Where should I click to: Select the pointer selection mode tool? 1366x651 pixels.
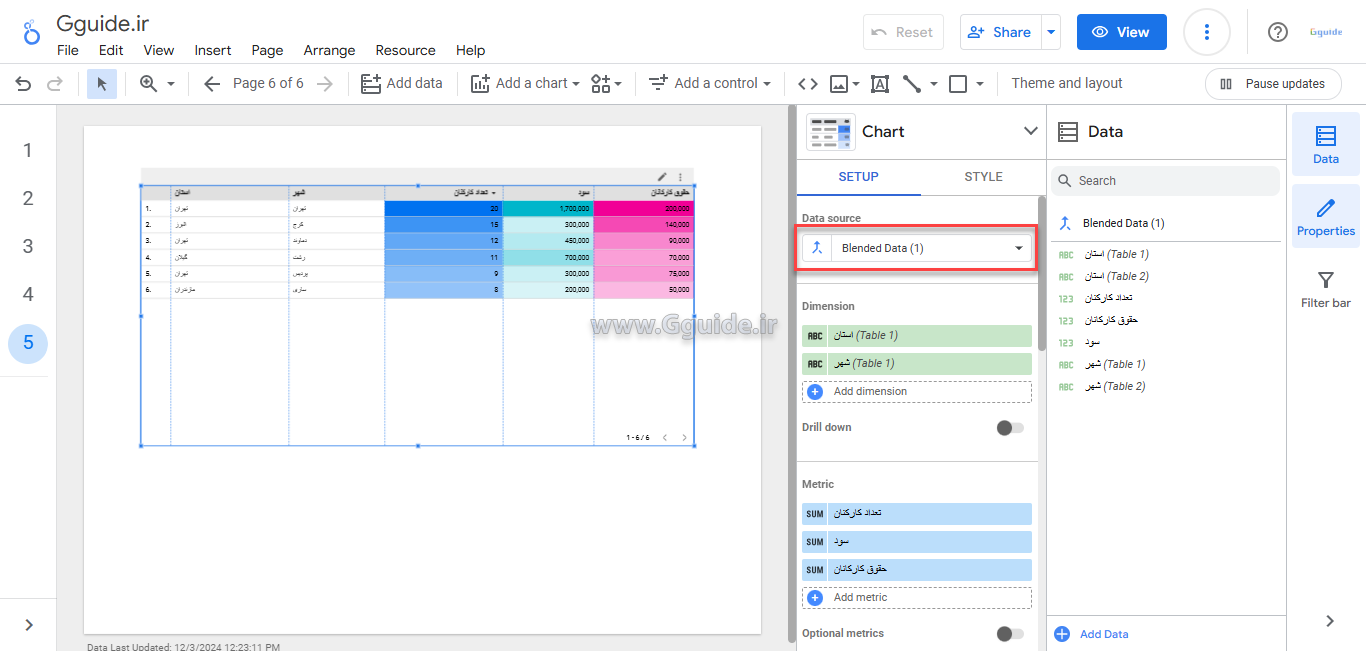pos(102,84)
